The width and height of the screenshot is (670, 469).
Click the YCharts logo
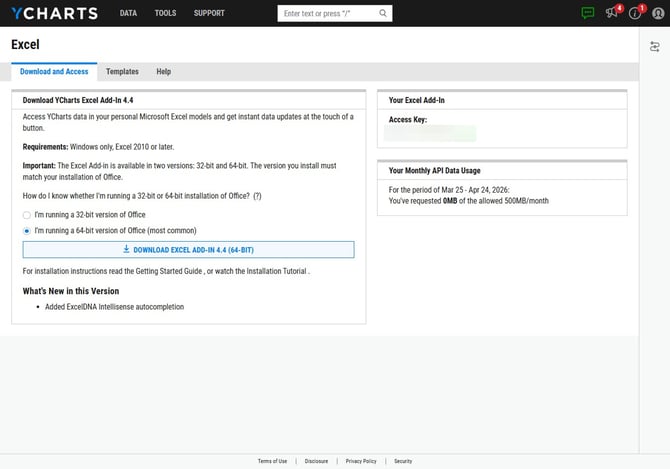click(54, 14)
